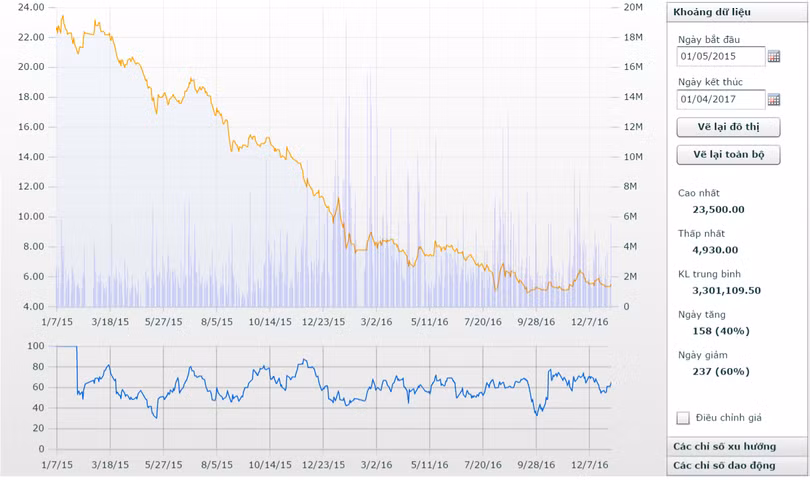Click the Cao nhất value 23,500.00
The width and height of the screenshot is (810, 480).
(x=718, y=209)
